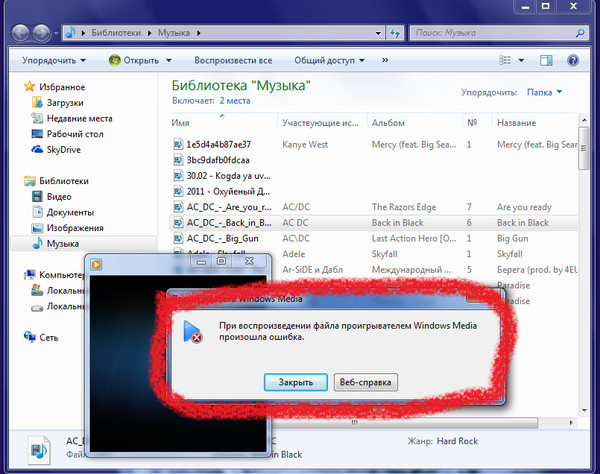The height and width of the screenshot is (474, 600).
Task: Sort by the Участвующие ис... column header
Action: point(322,123)
